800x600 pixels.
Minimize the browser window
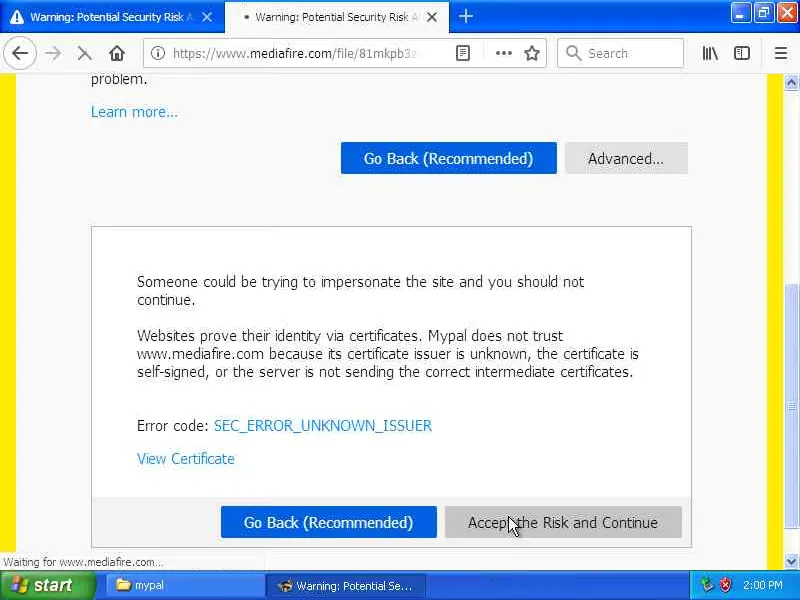coord(740,13)
